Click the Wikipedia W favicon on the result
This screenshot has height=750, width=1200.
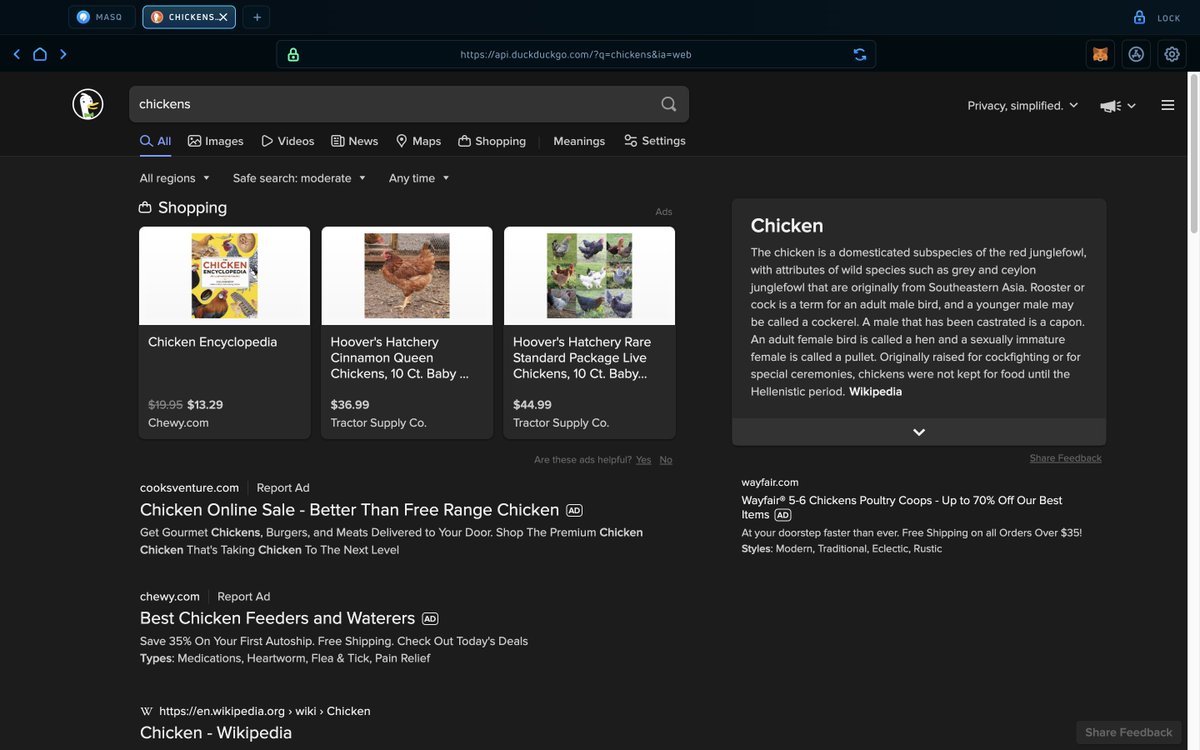pos(147,711)
